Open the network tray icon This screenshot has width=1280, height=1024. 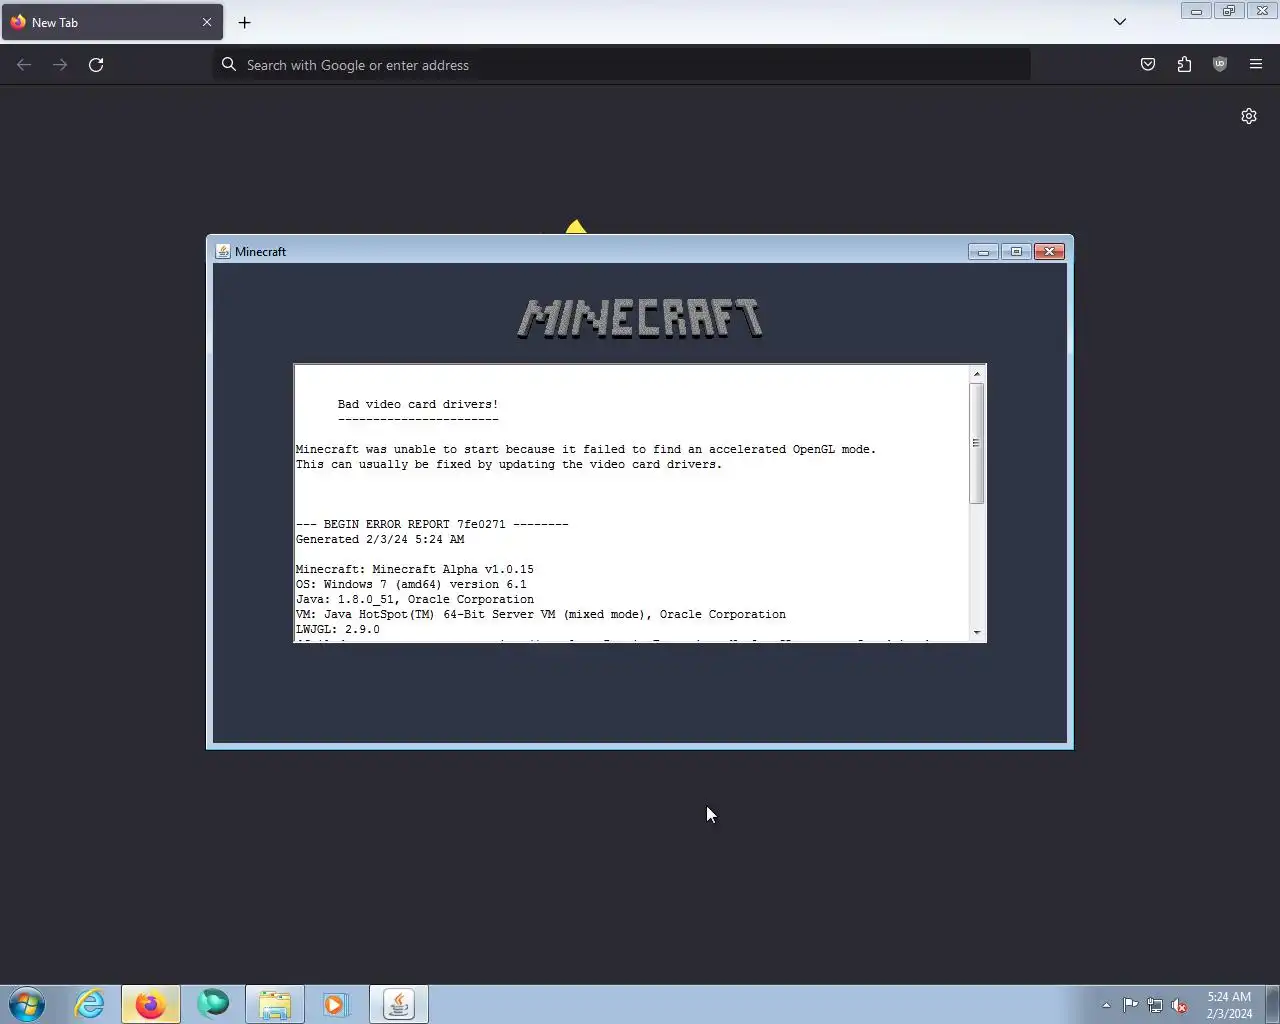point(1155,1005)
